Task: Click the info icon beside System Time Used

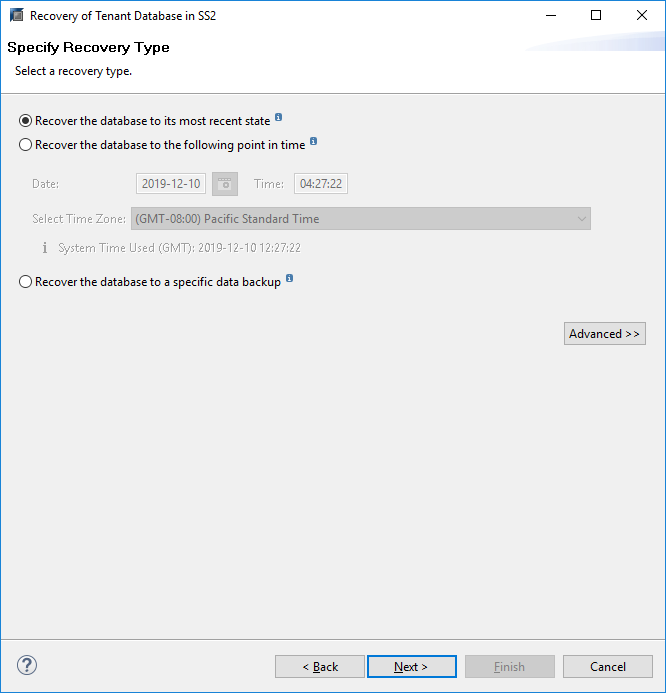Action: tap(44, 248)
